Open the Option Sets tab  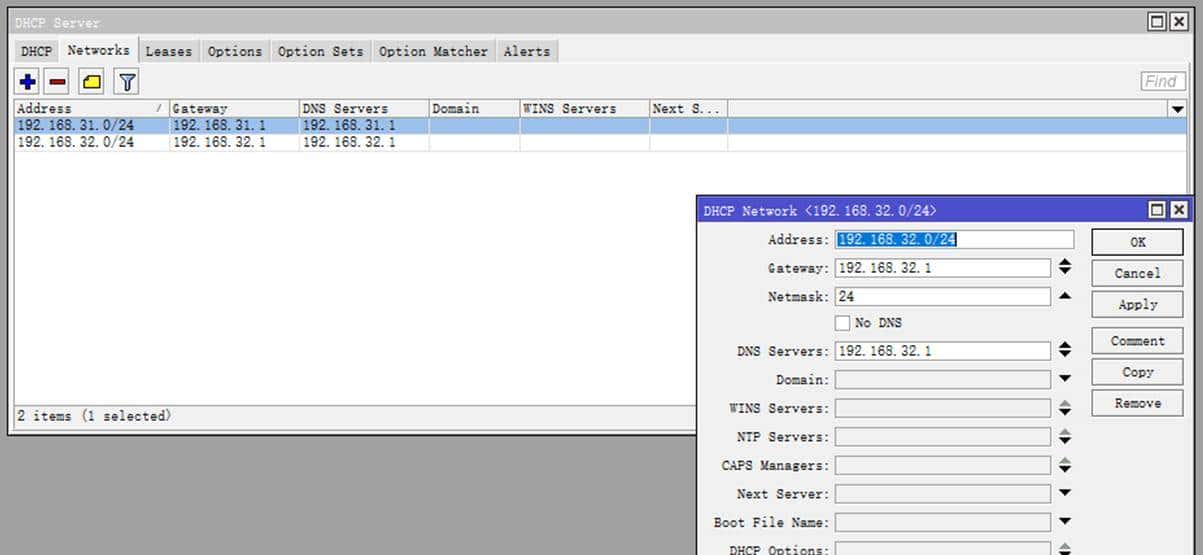pyautogui.click(x=320, y=51)
